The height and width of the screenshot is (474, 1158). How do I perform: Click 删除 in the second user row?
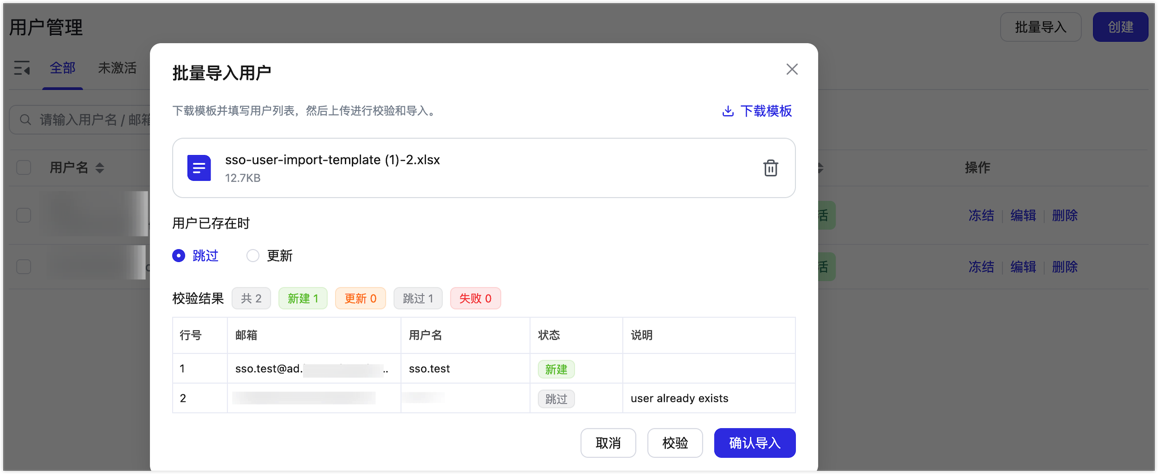(x=1064, y=267)
